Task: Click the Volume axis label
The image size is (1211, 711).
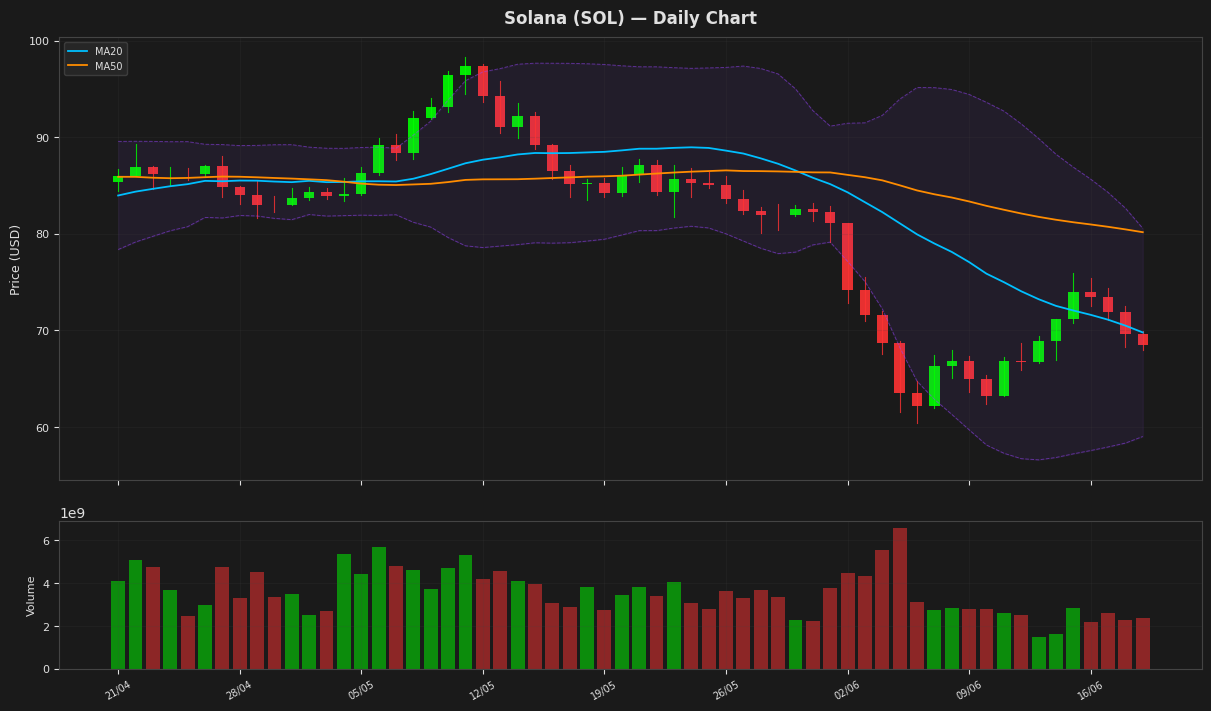Action: click(x=31, y=596)
